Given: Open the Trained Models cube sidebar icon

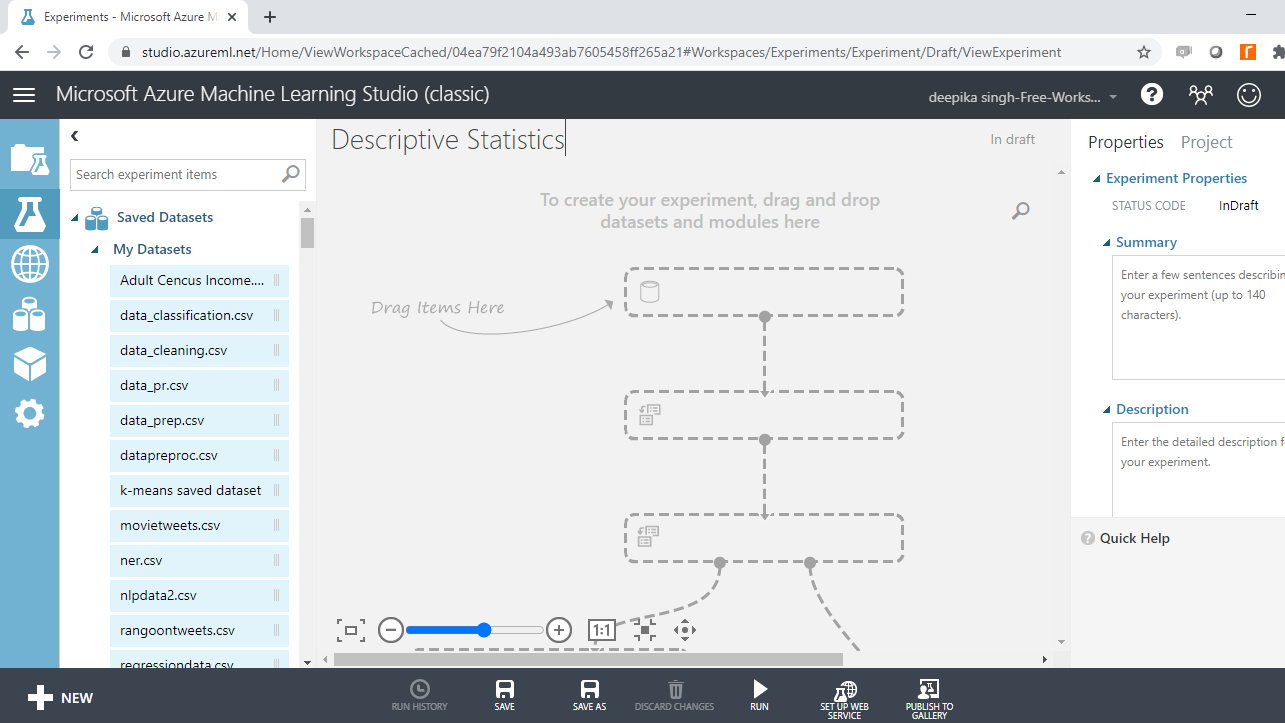Looking at the screenshot, I should [x=29, y=365].
